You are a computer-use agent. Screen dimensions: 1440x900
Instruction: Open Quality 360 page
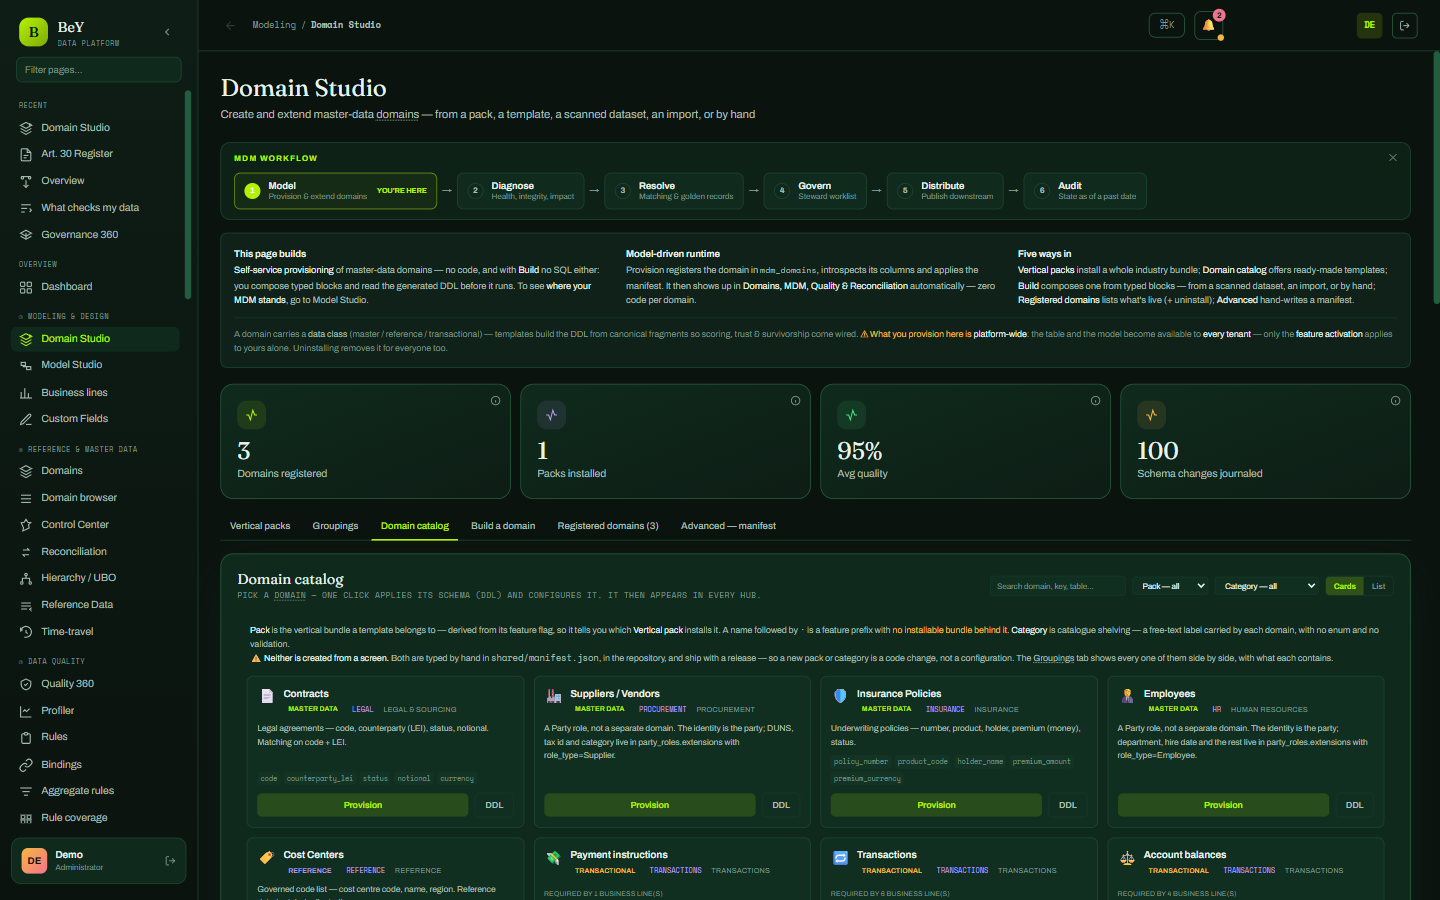pyautogui.click(x=96, y=684)
